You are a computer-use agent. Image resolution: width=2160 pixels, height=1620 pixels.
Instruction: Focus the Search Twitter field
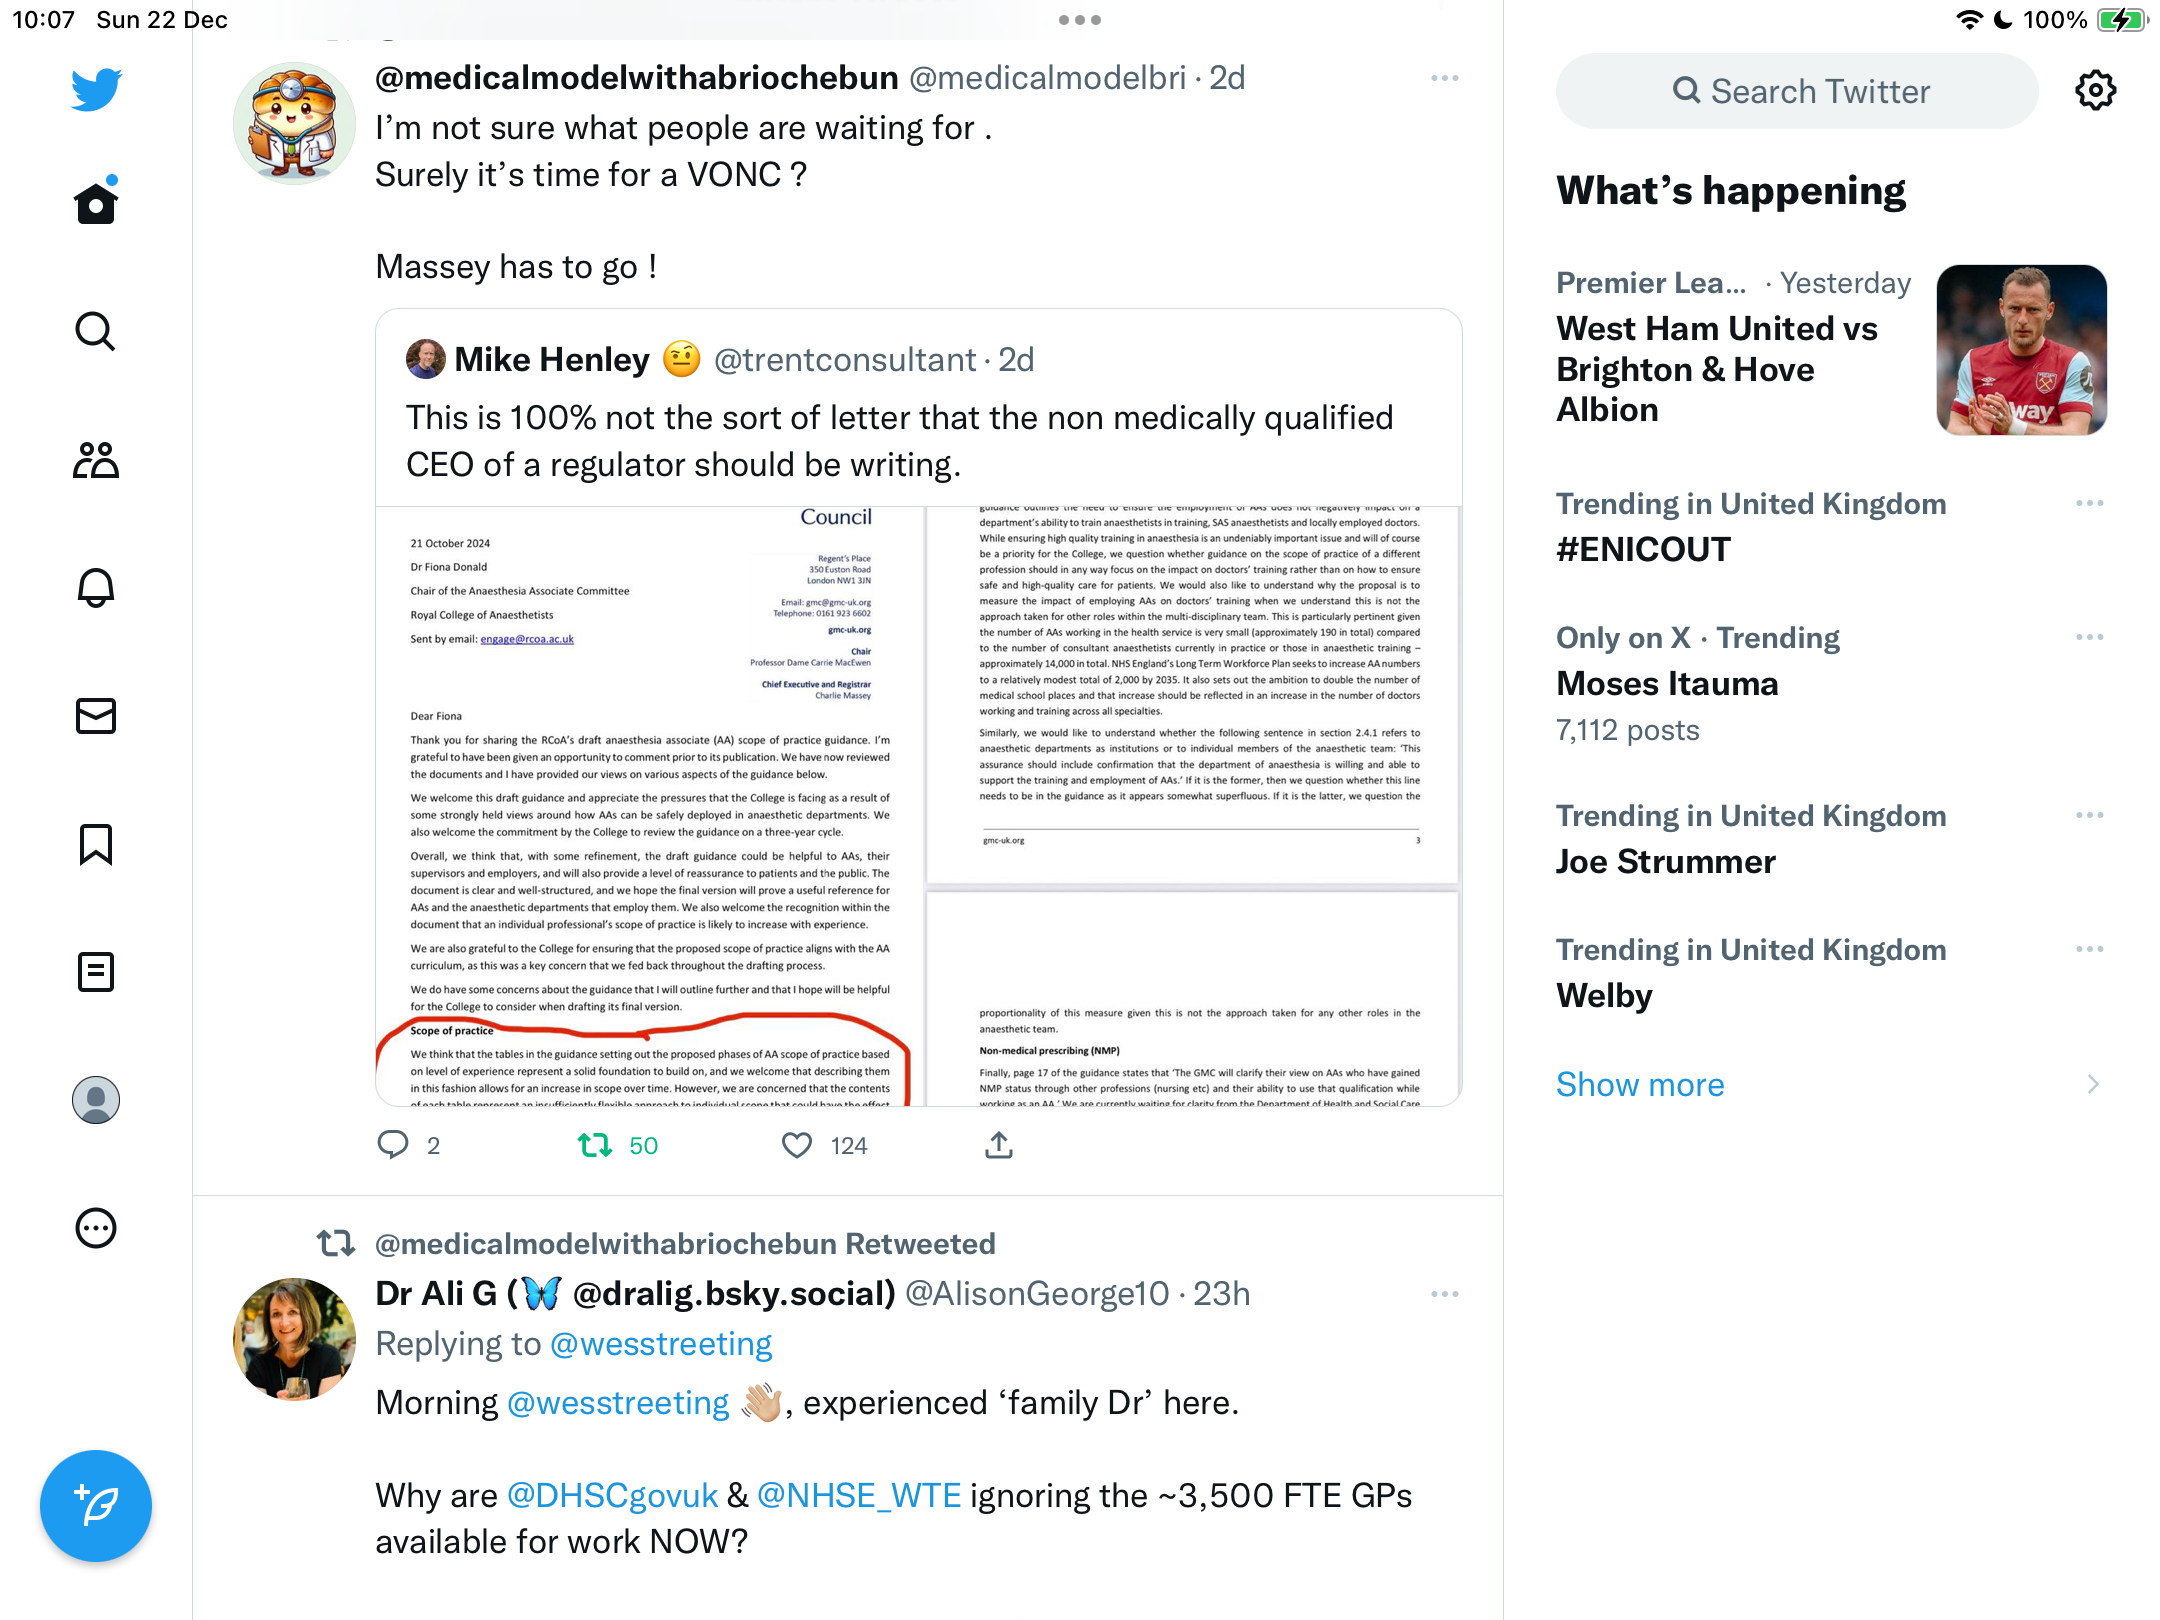pyautogui.click(x=1796, y=91)
